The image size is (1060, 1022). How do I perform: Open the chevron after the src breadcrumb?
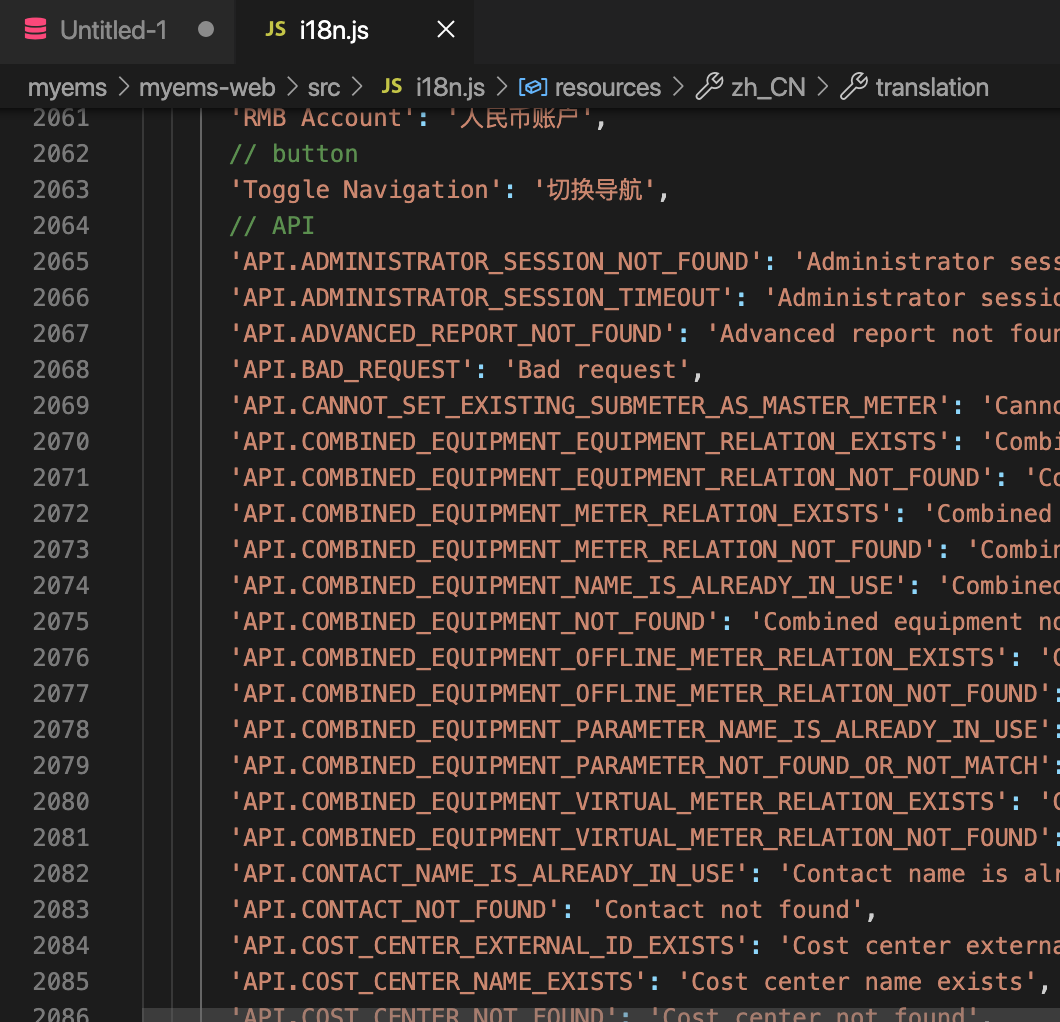pyautogui.click(x=356, y=88)
